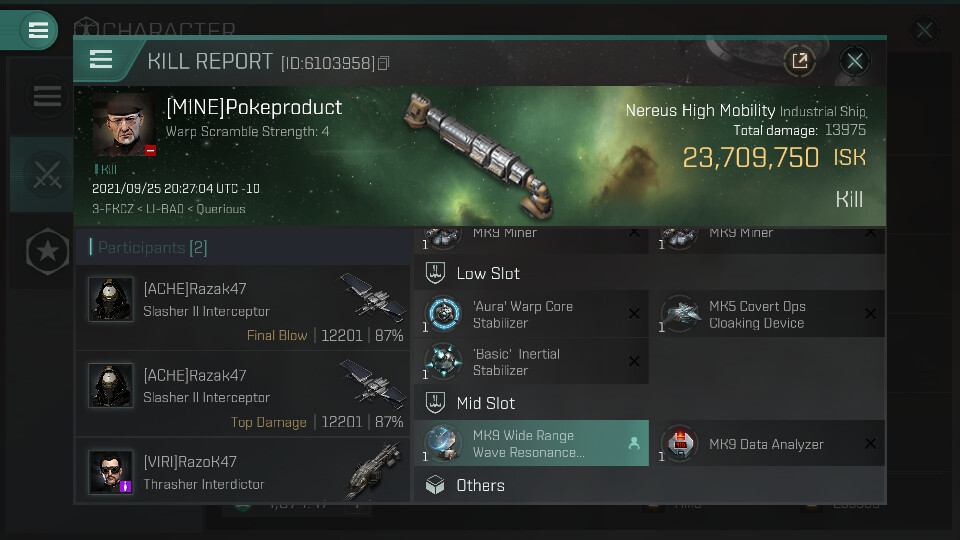Image resolution: width=960 pixels, height=540 pixels.
Task: Share the kill report externally
Action: [x=799, y=61]
